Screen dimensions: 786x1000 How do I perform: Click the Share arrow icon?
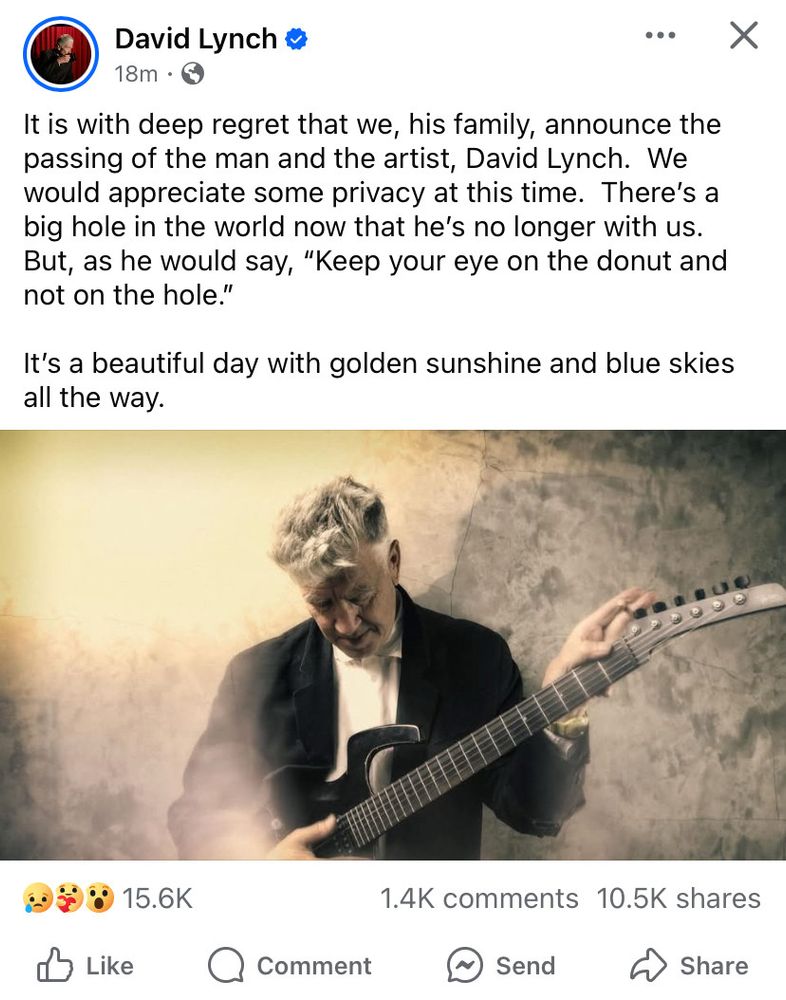[x=648, y=966]
